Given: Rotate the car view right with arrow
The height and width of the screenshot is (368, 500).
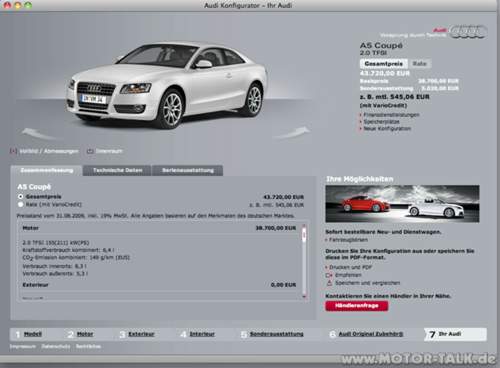Looking at the screenshot, I should tap(292, 132).
